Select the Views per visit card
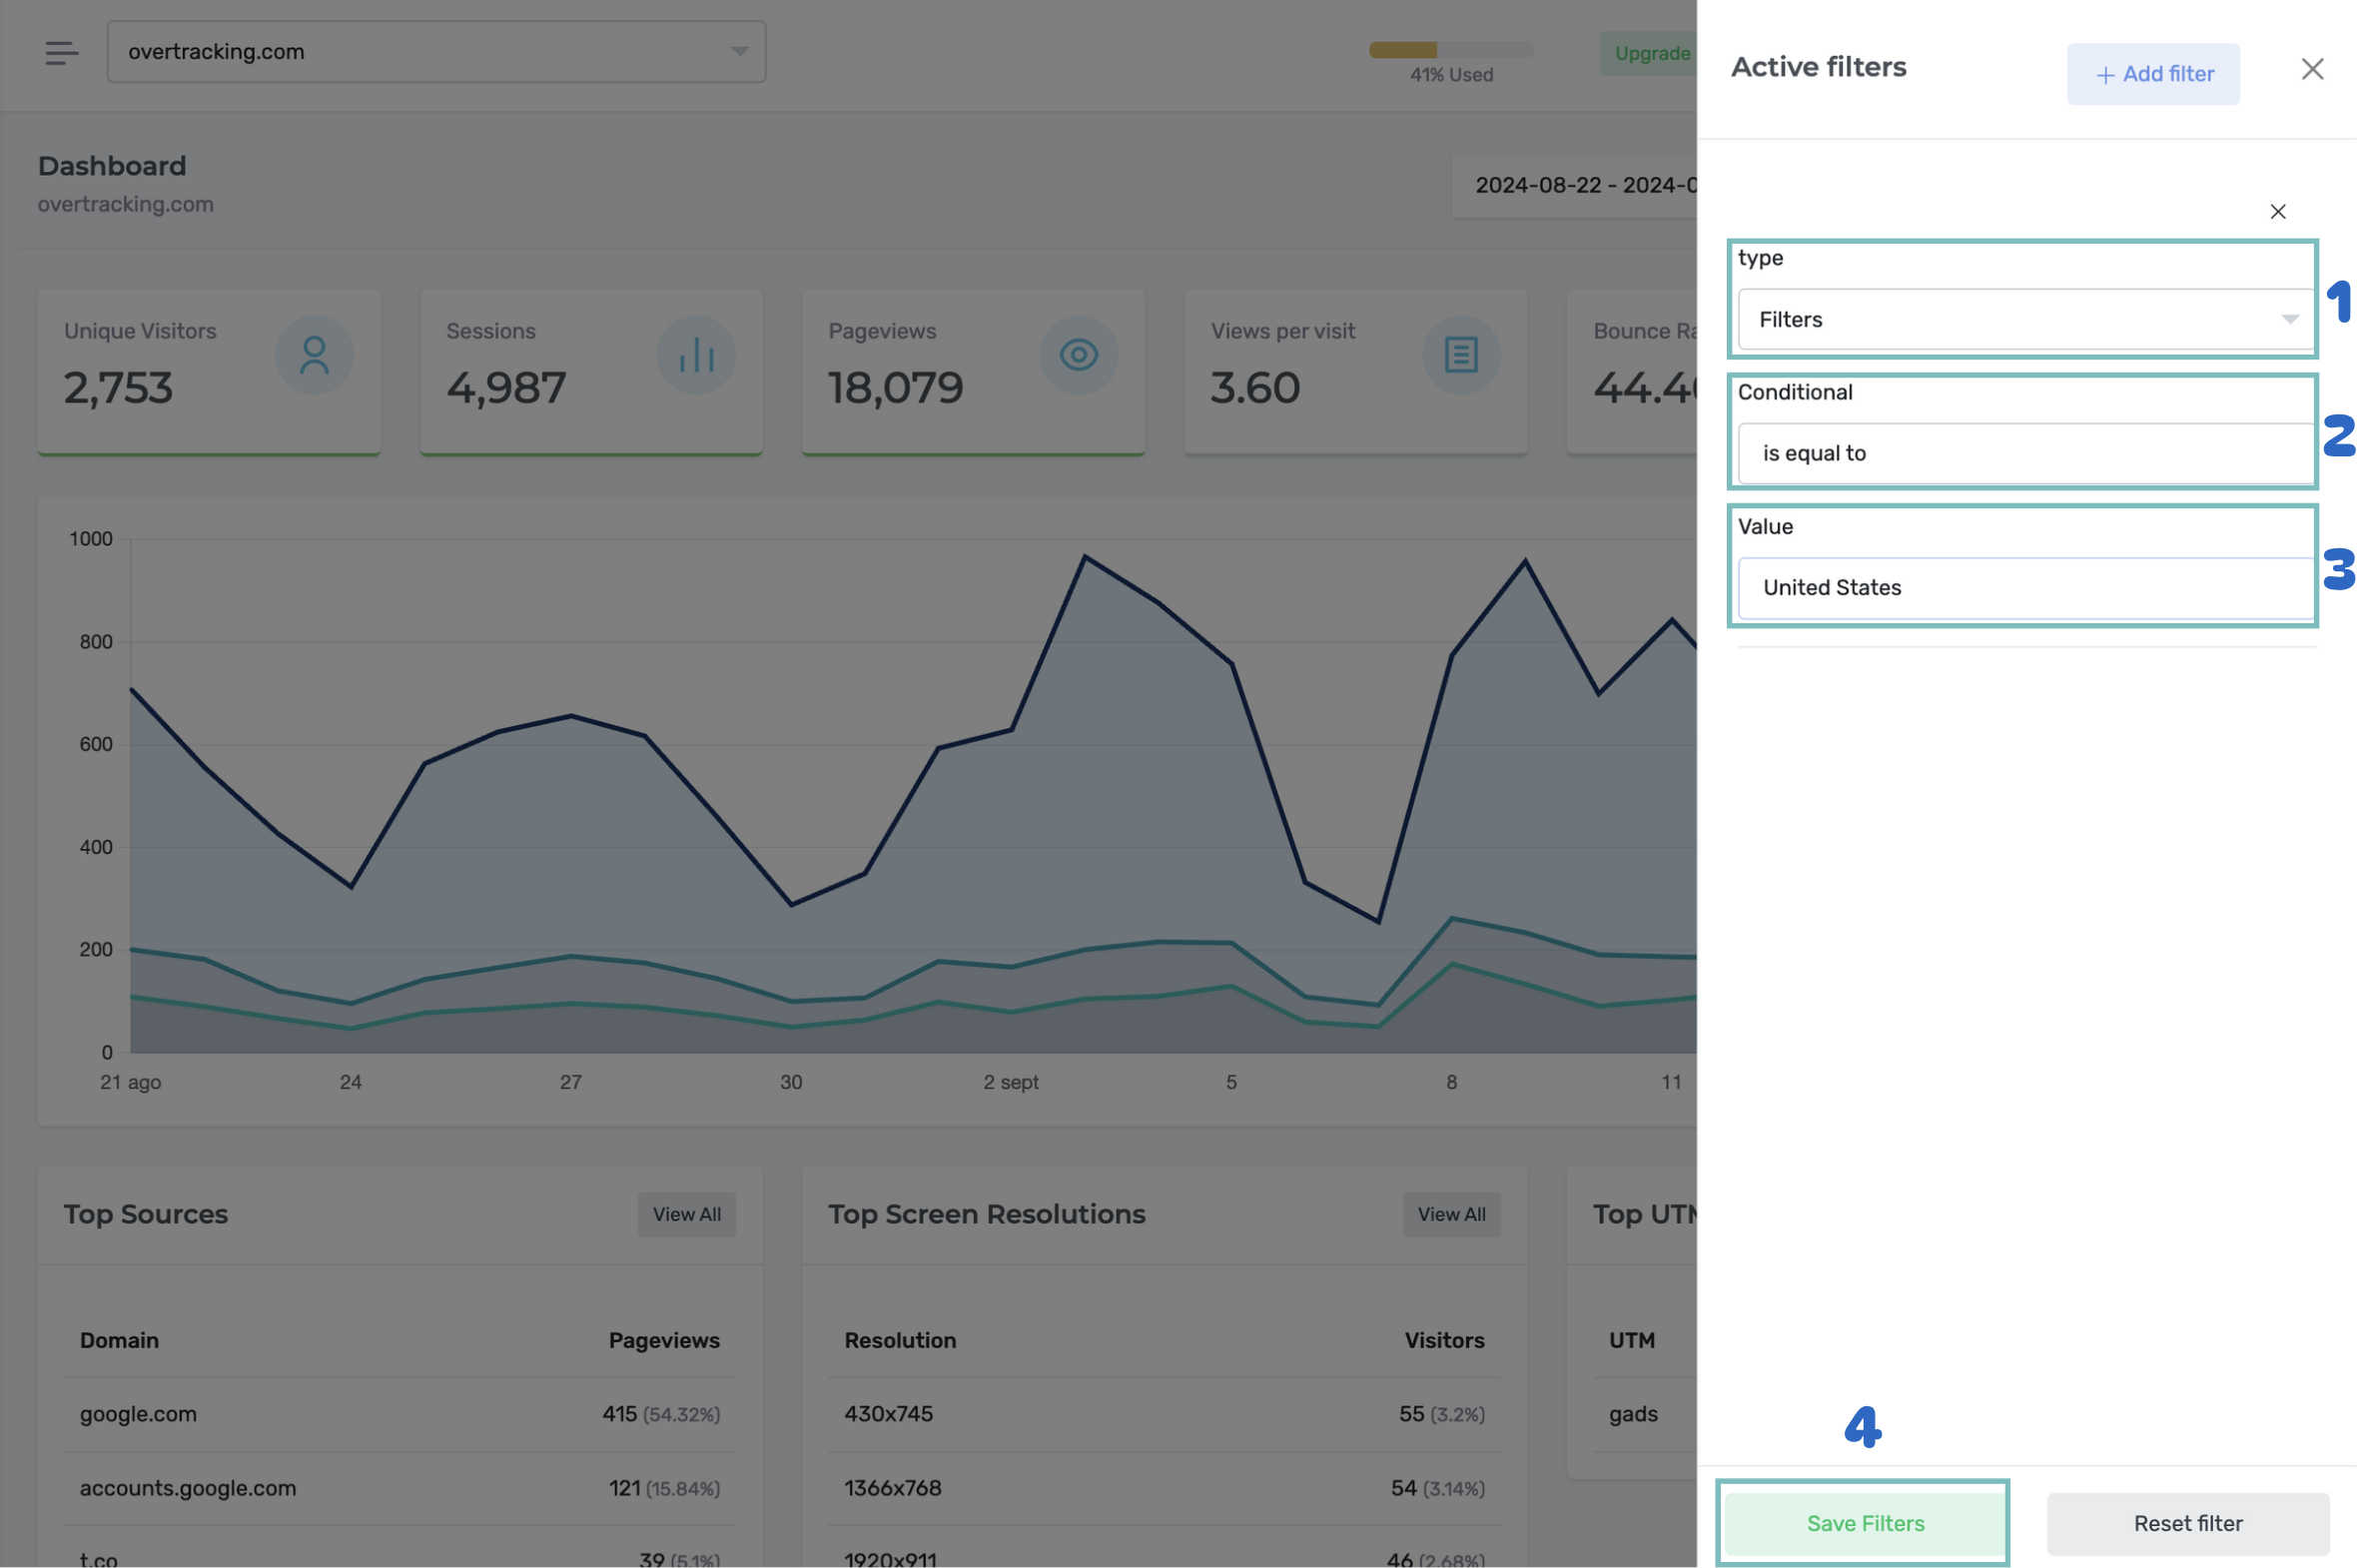The height and width of the screenshot is (1568, 2365). click(x=1355, y=372)
